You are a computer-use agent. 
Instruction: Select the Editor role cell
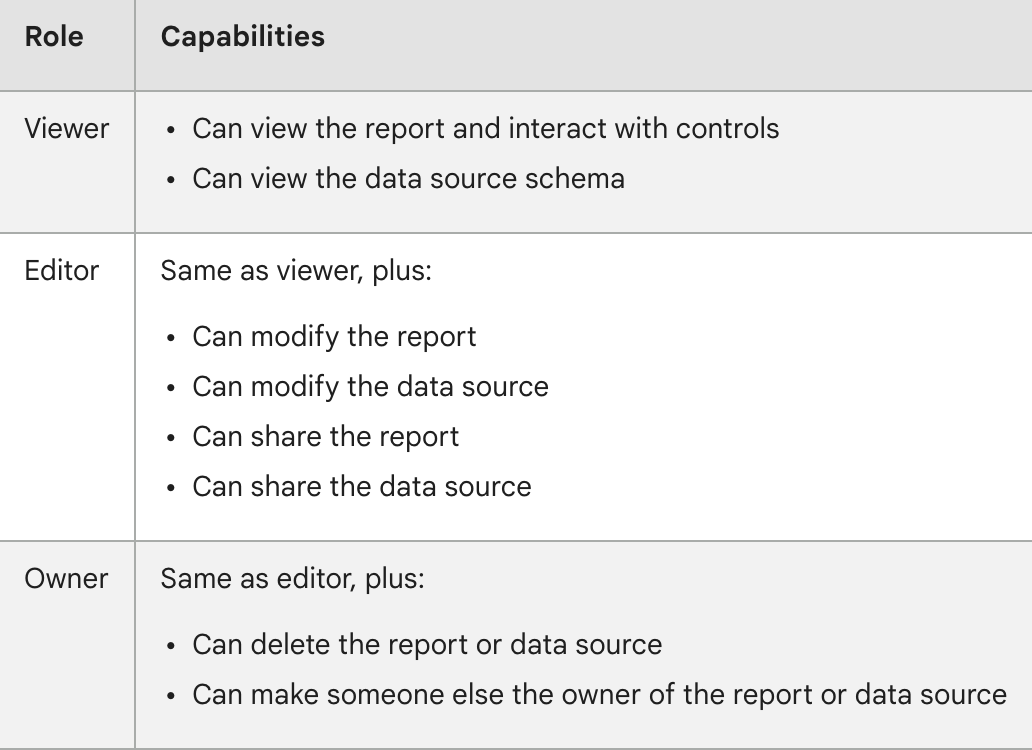tap(62, 270)
